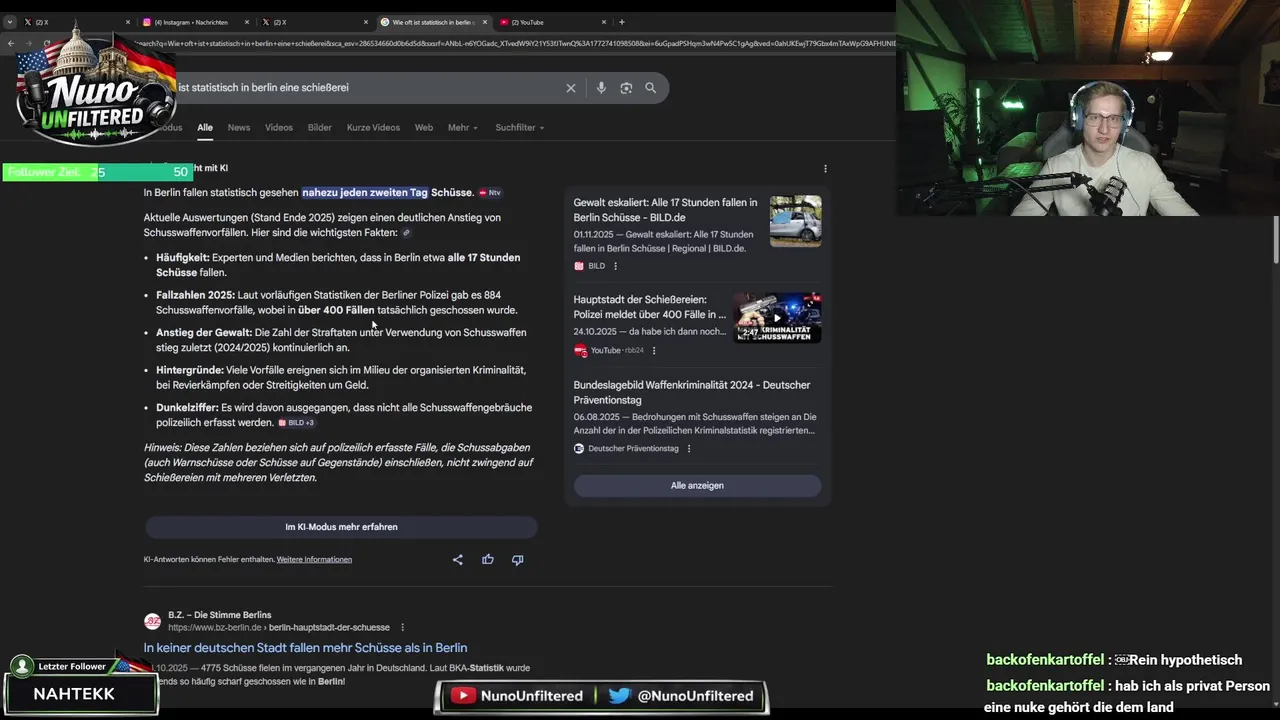Click the B.Z. site favicon in the result
Viewport: 1280px width, 720px height.
pos(152,621)
